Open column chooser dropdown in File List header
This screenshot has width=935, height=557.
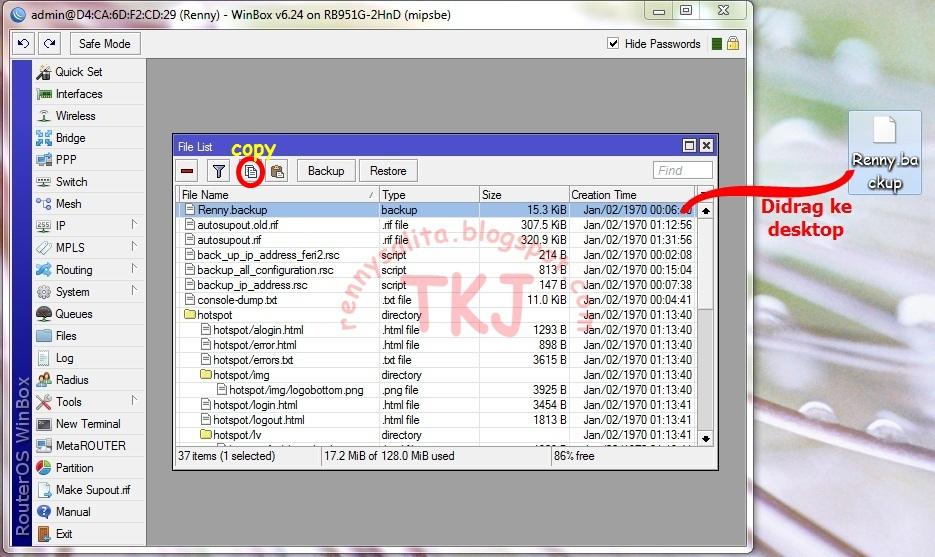[x=705, y=194]
